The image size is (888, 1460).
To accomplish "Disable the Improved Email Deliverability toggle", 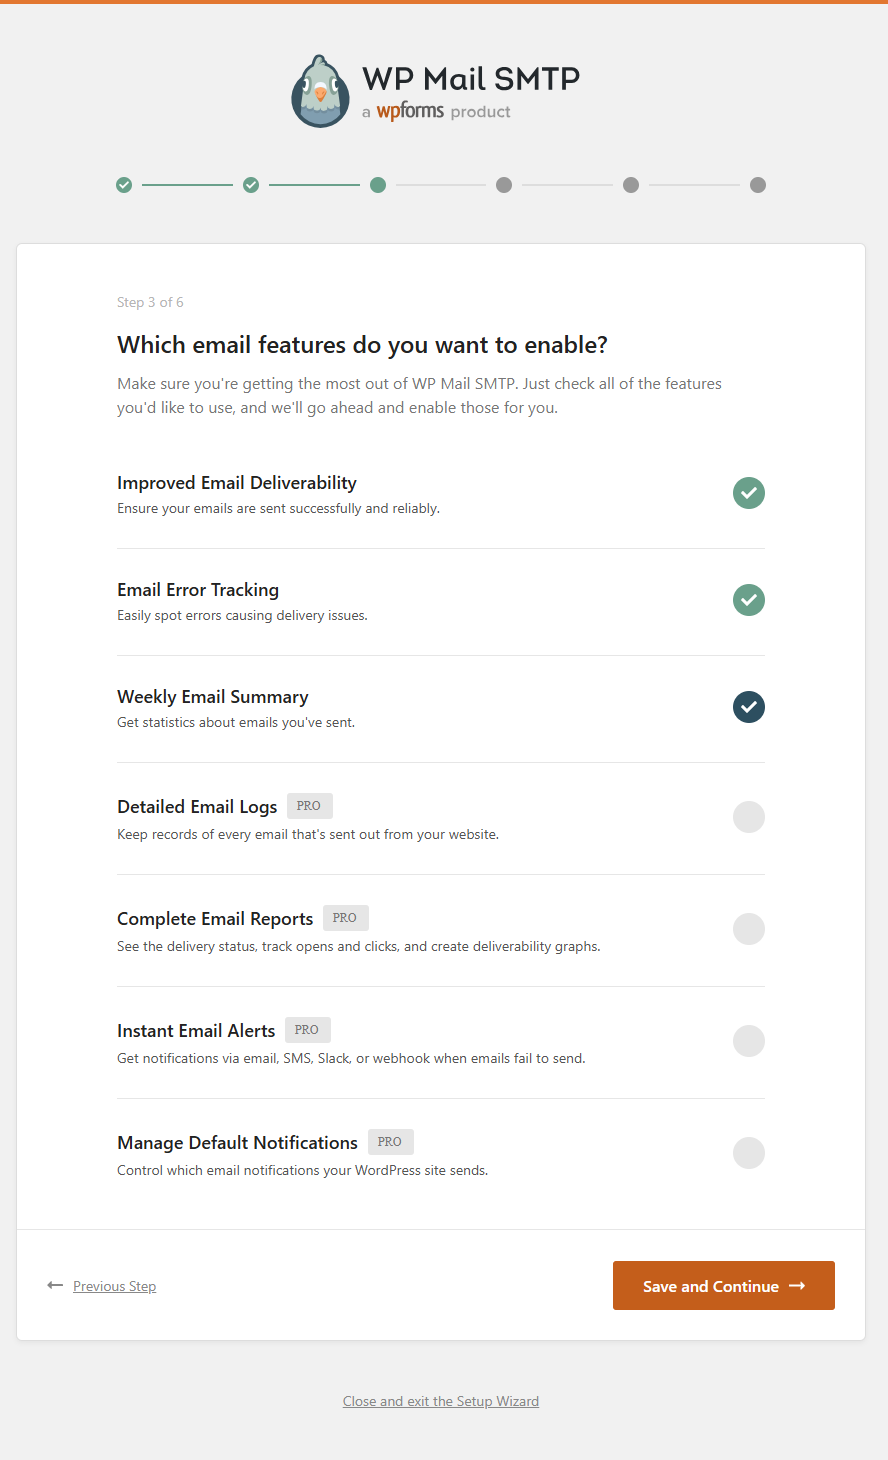I will coord(748,492).
